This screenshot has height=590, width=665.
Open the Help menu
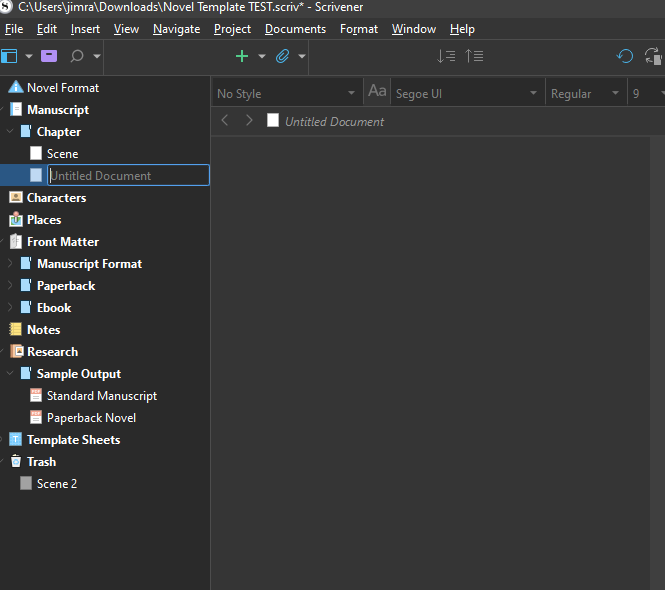coord(462,29)
